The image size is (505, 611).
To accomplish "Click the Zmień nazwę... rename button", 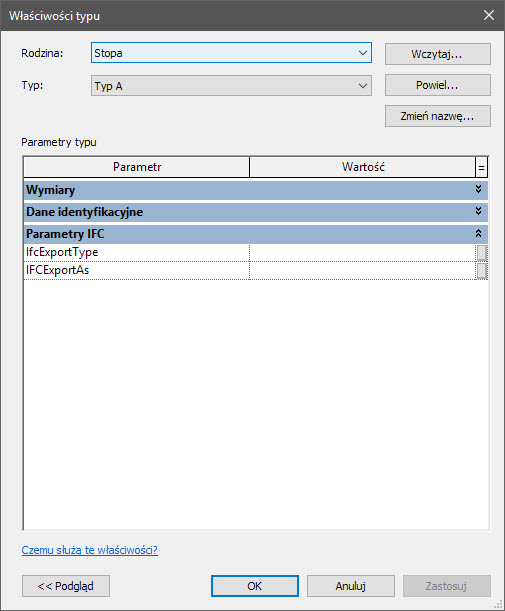I will [438, 116].
